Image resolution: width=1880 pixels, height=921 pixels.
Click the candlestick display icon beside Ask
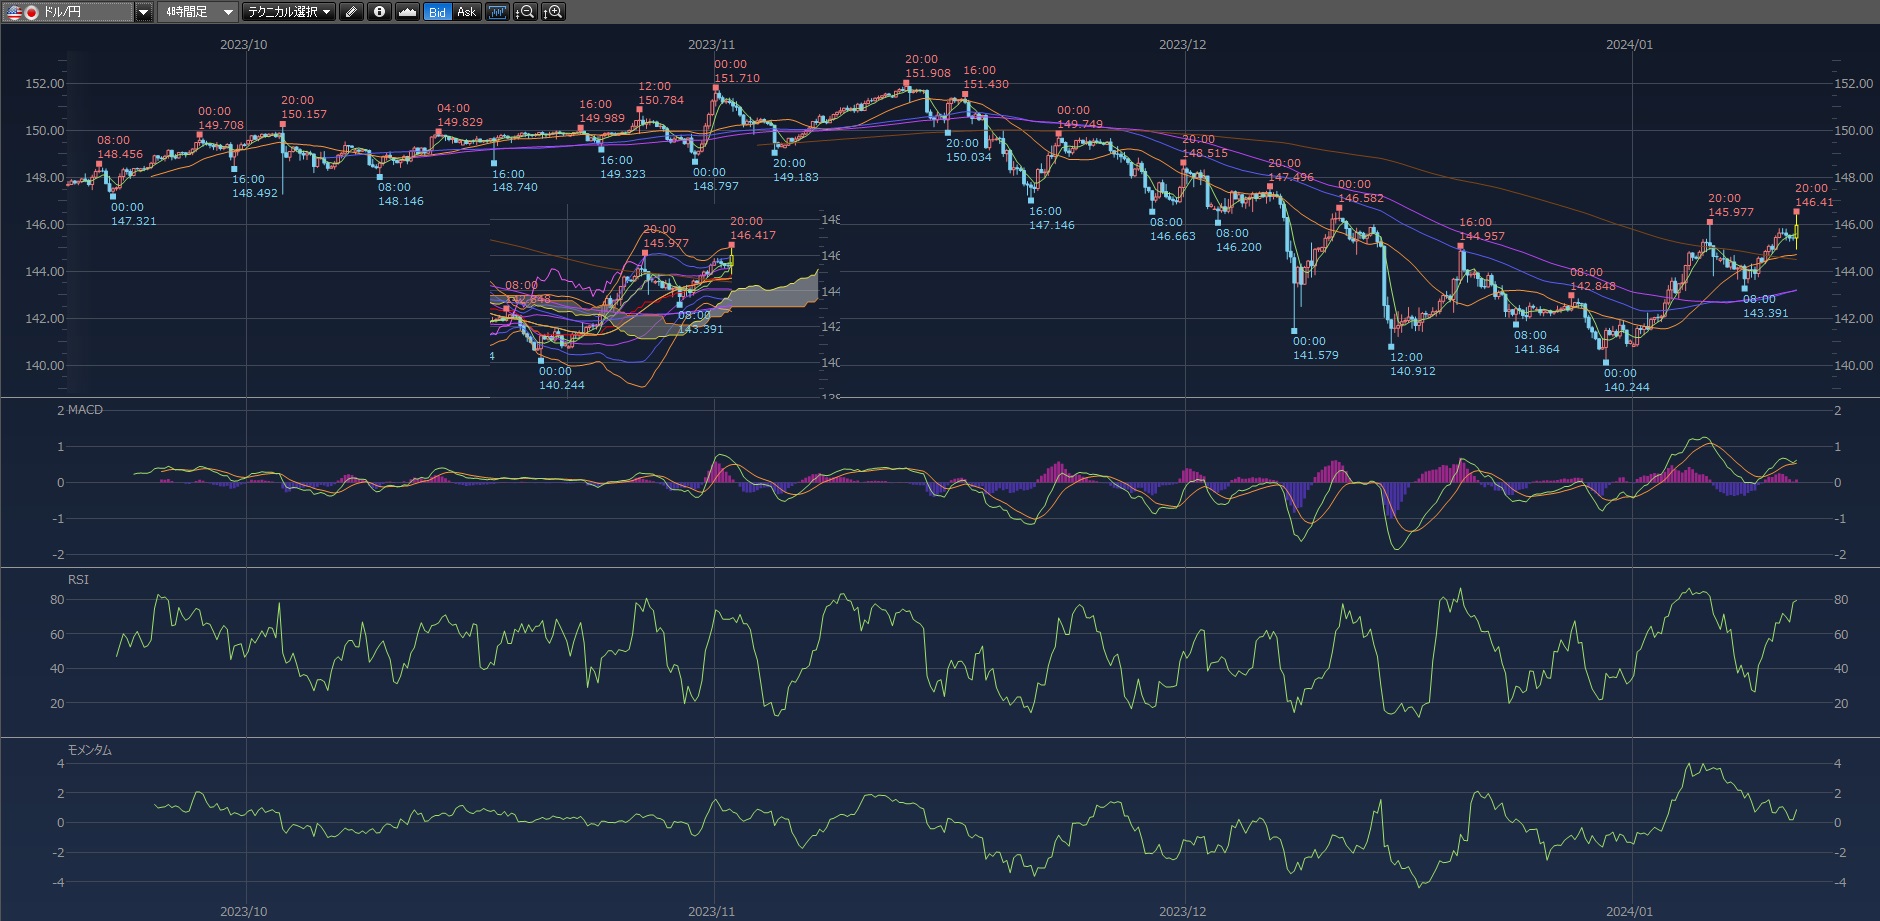tap(497, 12)
